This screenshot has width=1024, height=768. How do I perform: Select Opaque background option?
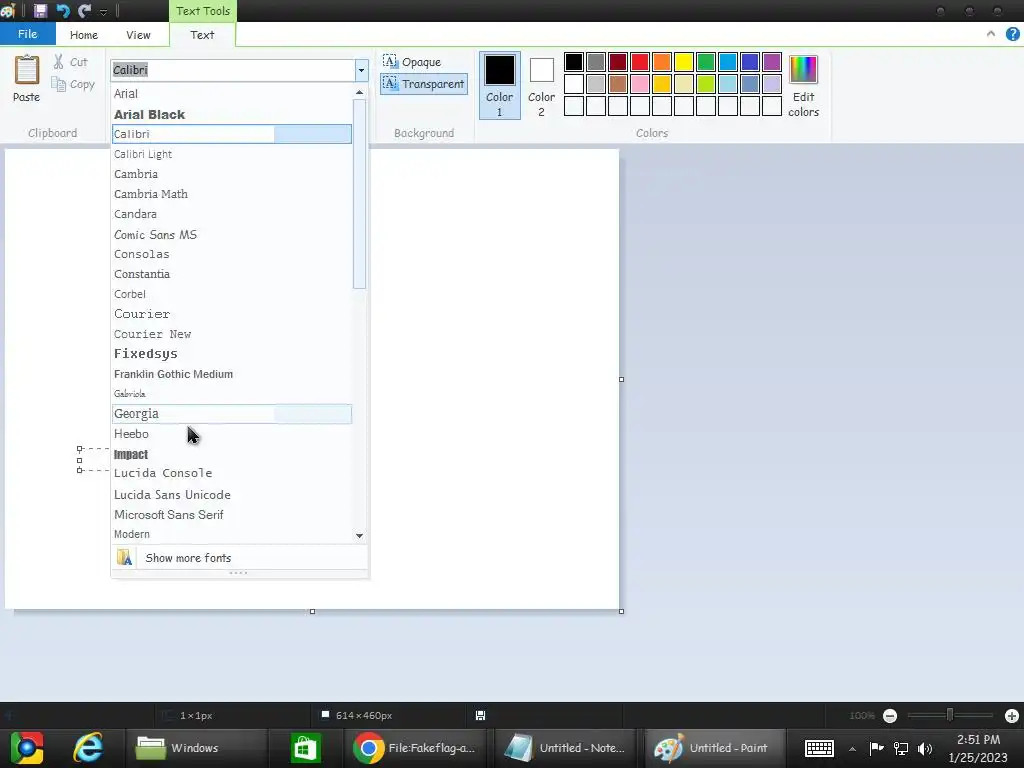[412, 62]
